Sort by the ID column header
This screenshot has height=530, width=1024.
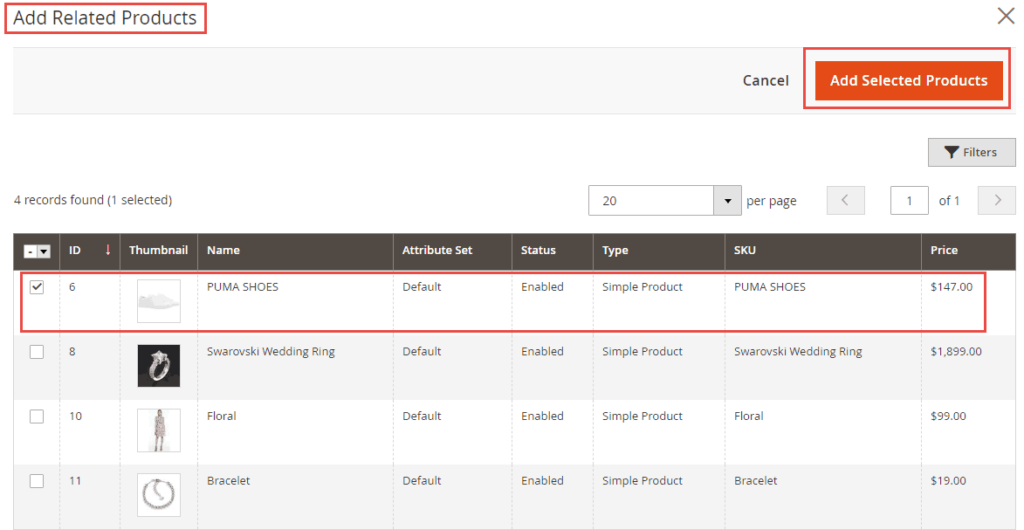[x=89, y=251]
